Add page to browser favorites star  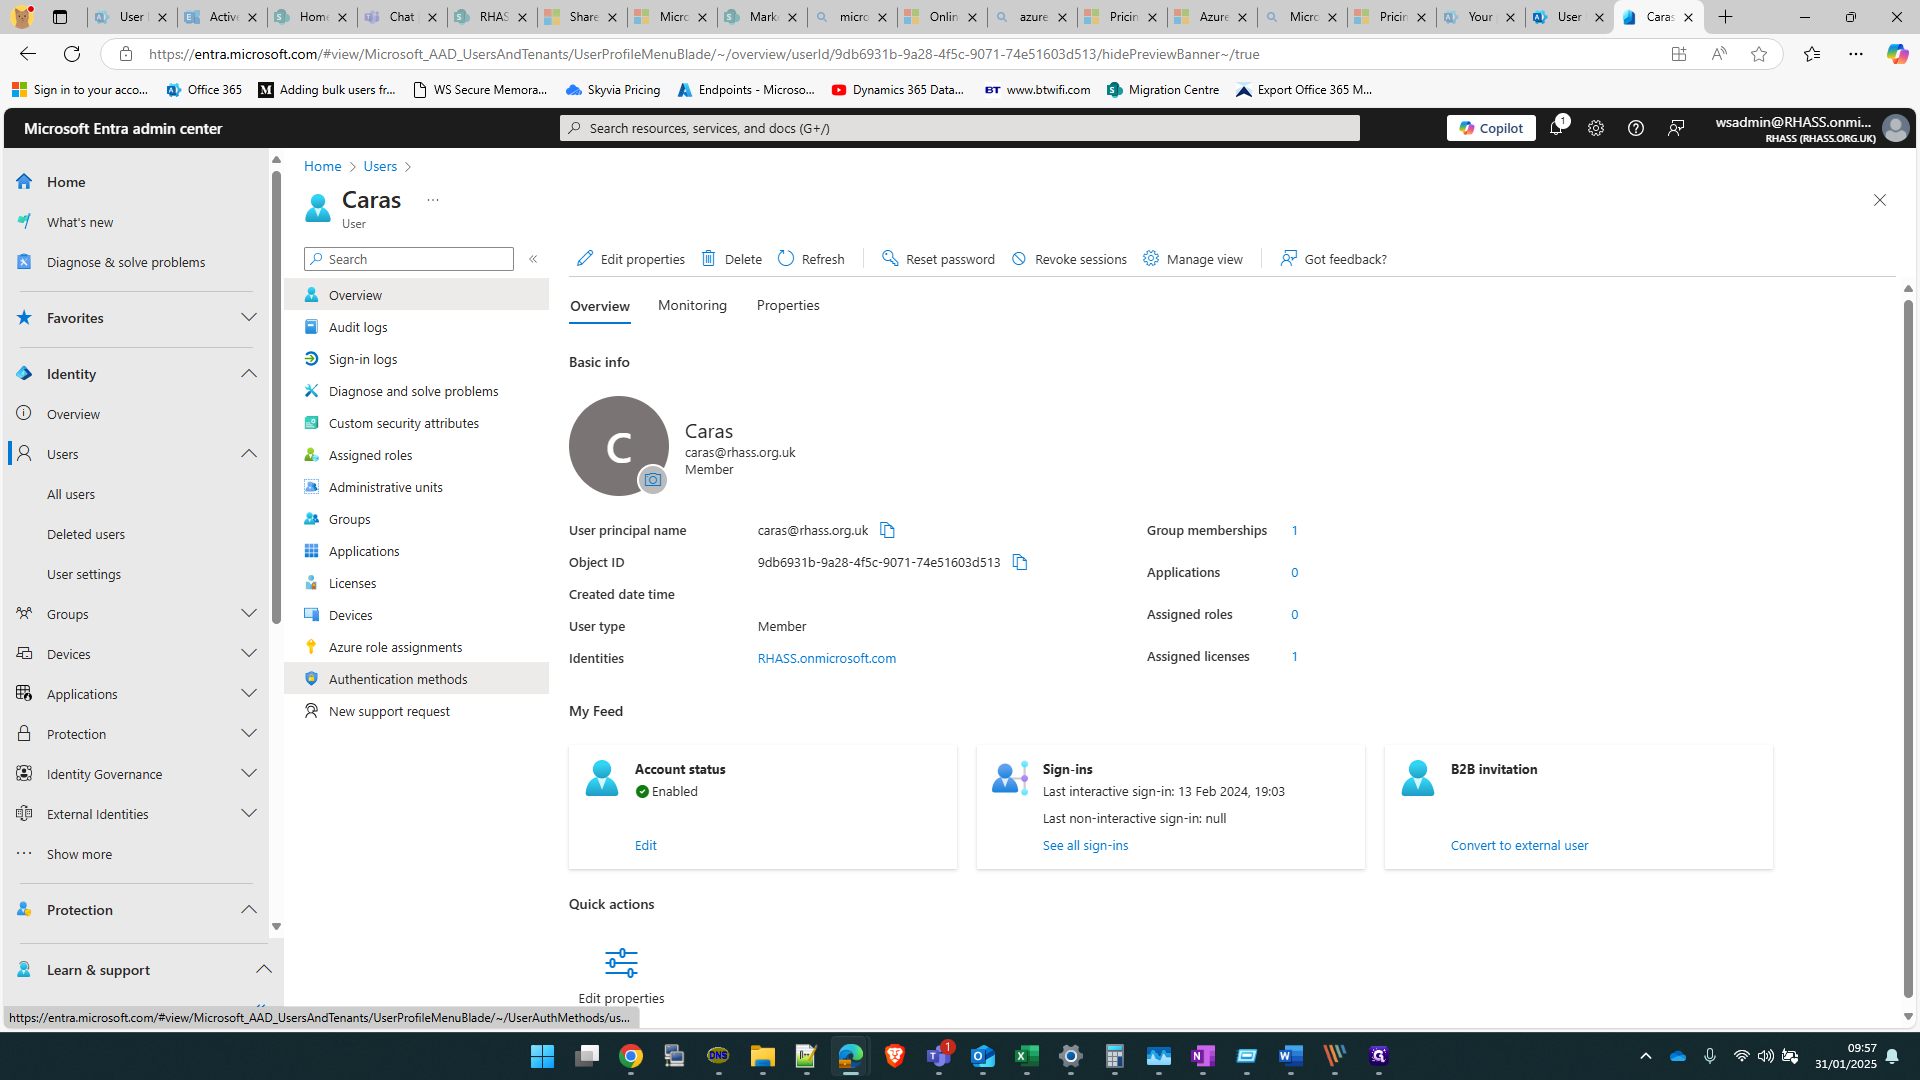click(1759, 54)
